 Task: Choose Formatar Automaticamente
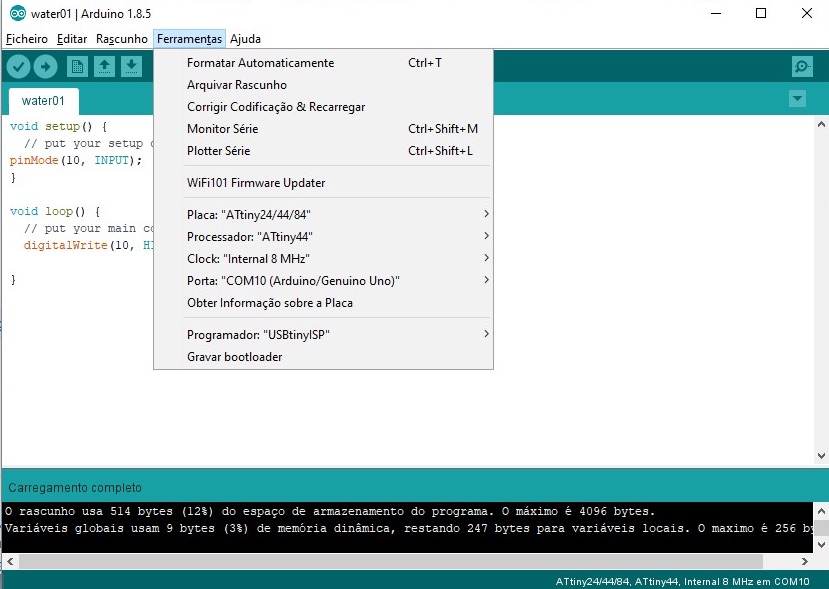(323, 63)
